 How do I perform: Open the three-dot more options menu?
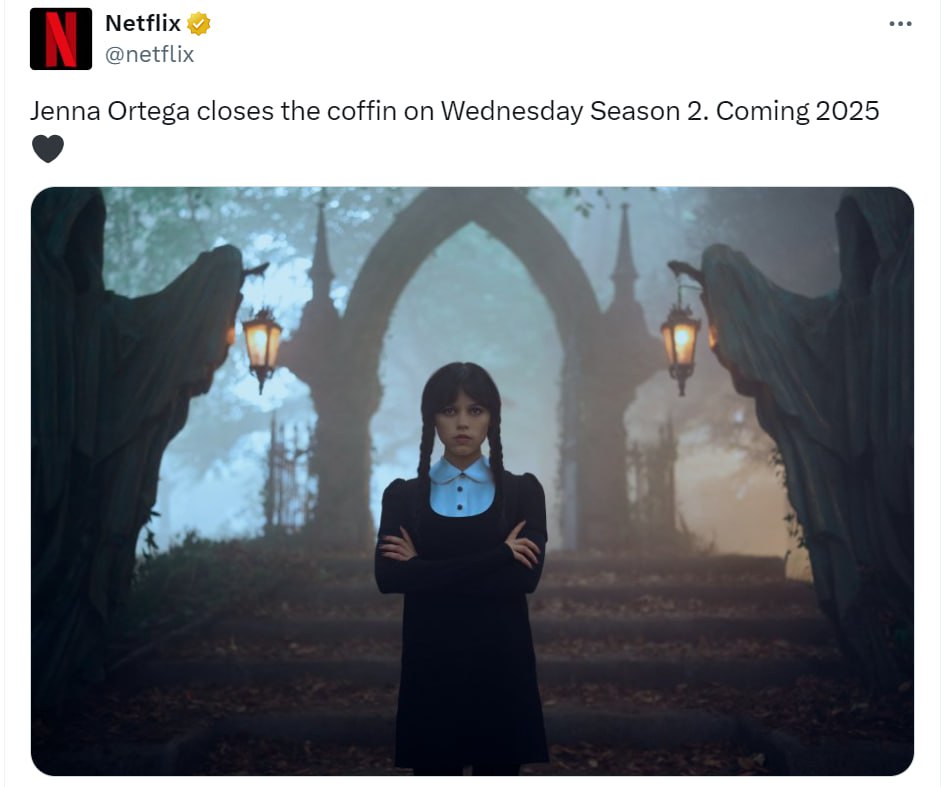(900, 23)
